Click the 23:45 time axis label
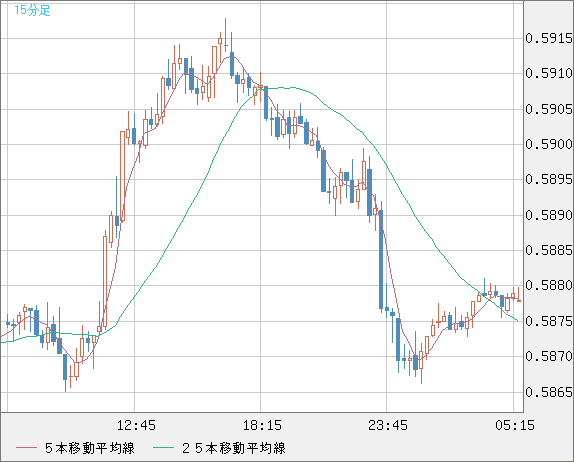This screenshot has height=462, width=574. pos(388,425)
